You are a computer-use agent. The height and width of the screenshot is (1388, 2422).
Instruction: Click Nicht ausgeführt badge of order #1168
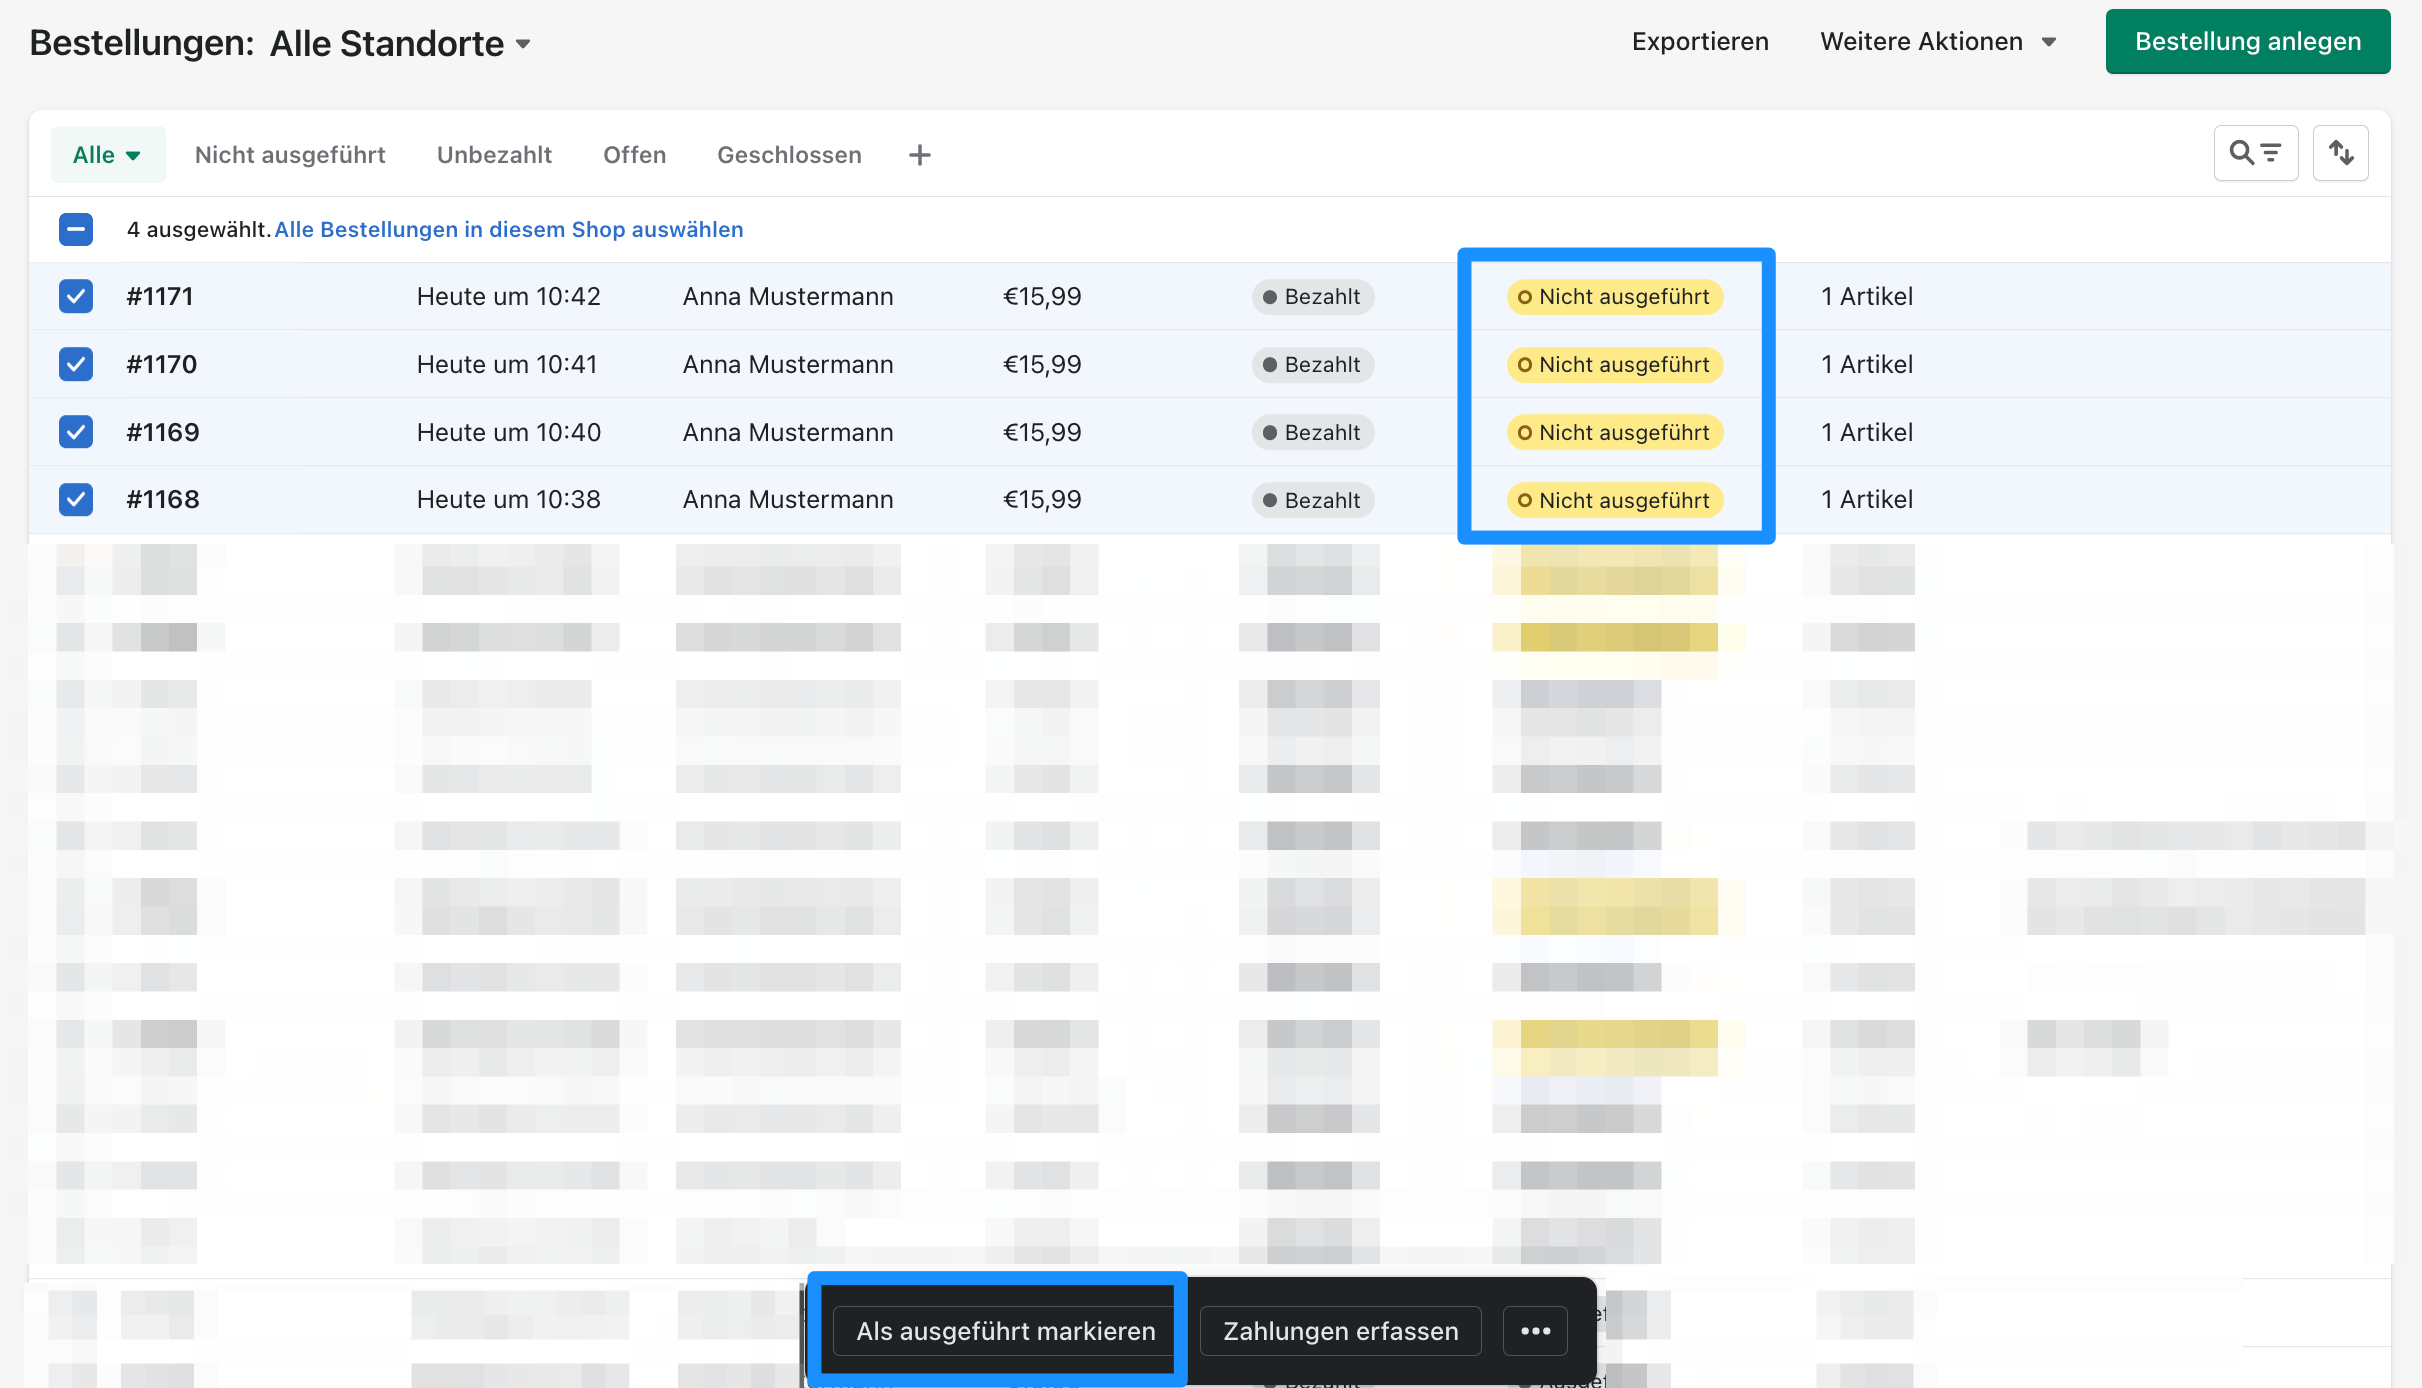[x=1614, y=500]
